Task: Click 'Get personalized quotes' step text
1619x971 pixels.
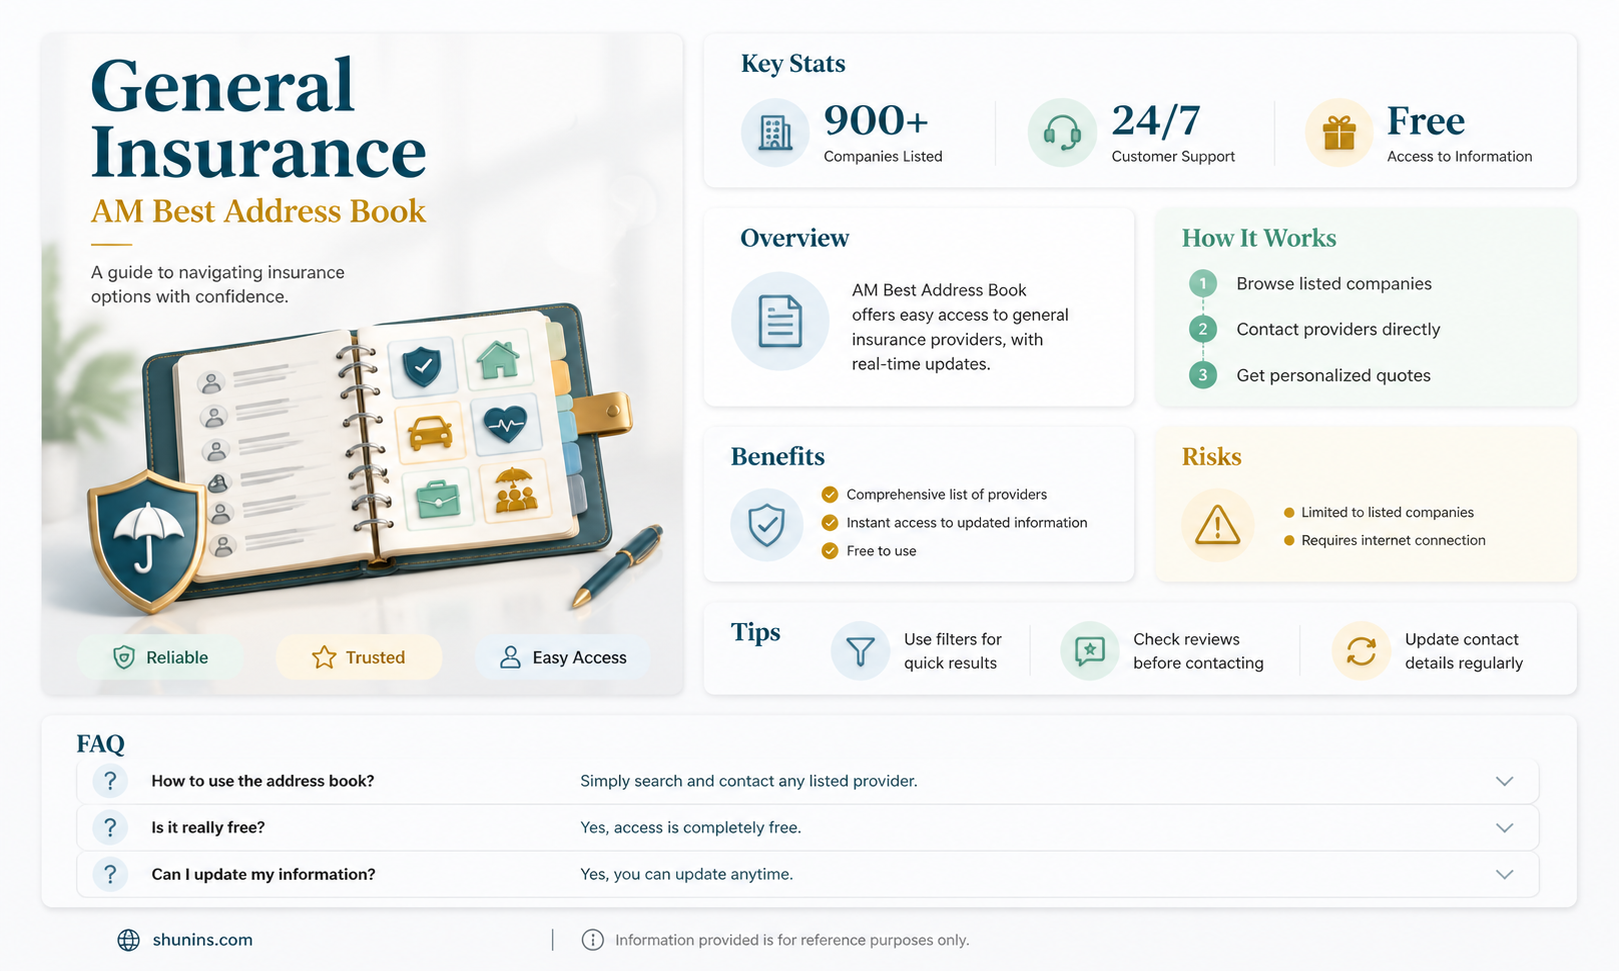Action: point(1333,375)
